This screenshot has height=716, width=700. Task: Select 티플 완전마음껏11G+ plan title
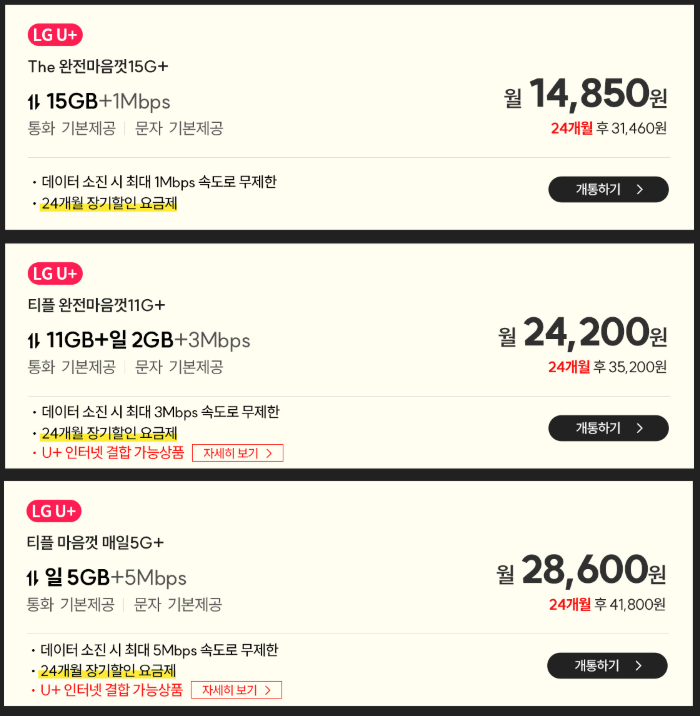coord(96,305)
